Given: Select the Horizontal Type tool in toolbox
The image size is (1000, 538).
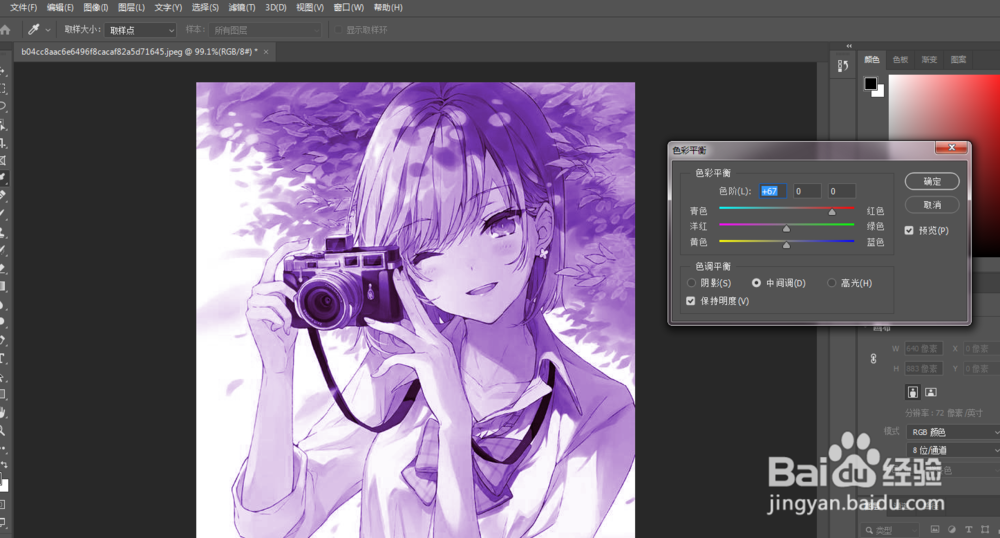Looking at the screenshot, I should (x=3, y=358).
